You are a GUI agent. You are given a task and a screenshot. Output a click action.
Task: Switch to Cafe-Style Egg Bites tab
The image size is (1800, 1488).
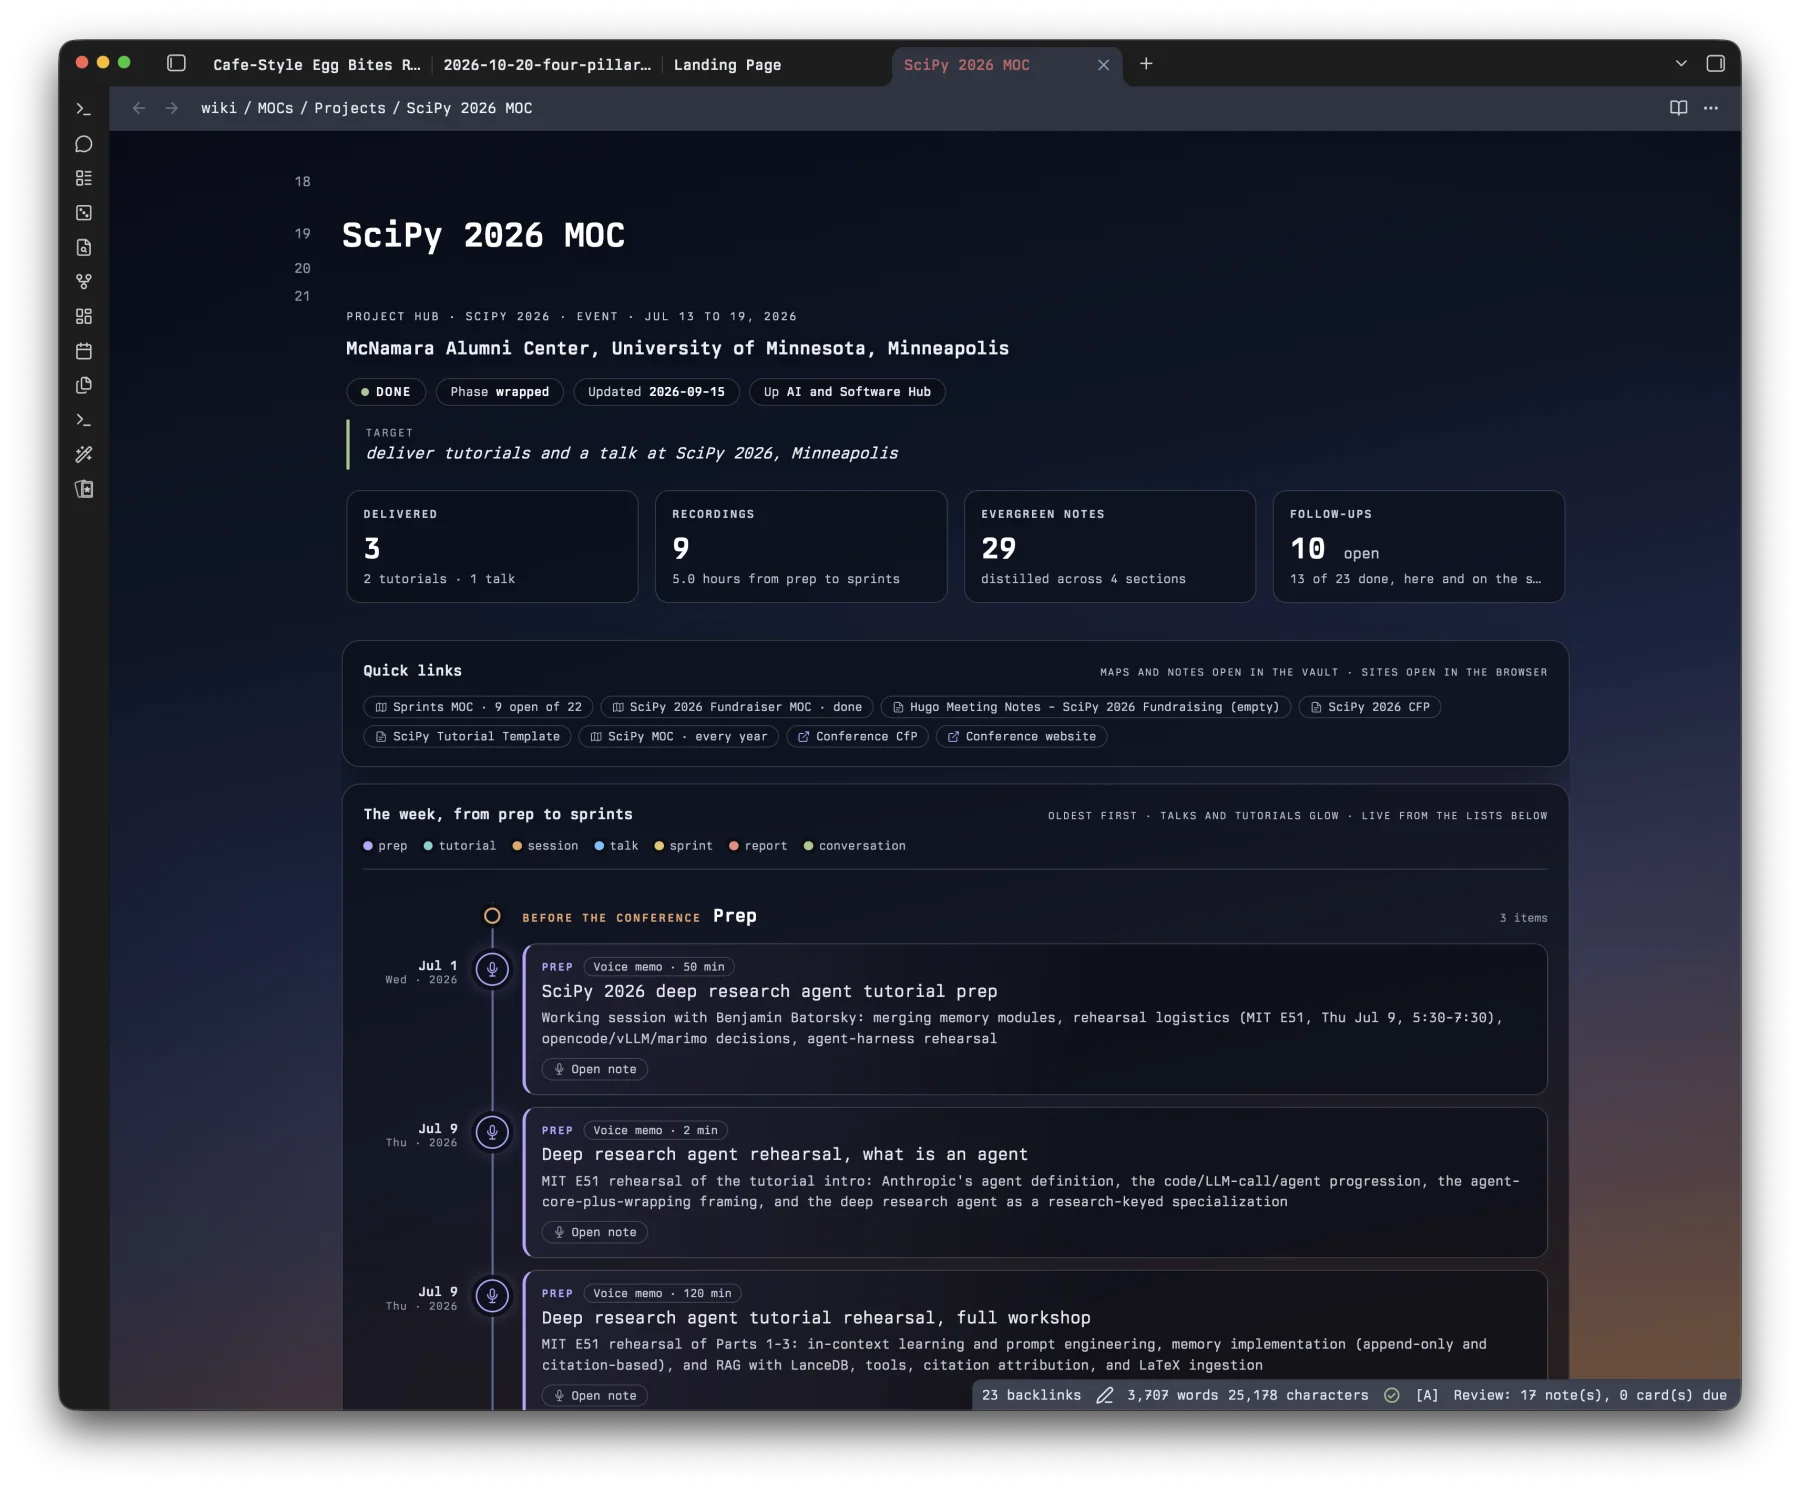316,65
